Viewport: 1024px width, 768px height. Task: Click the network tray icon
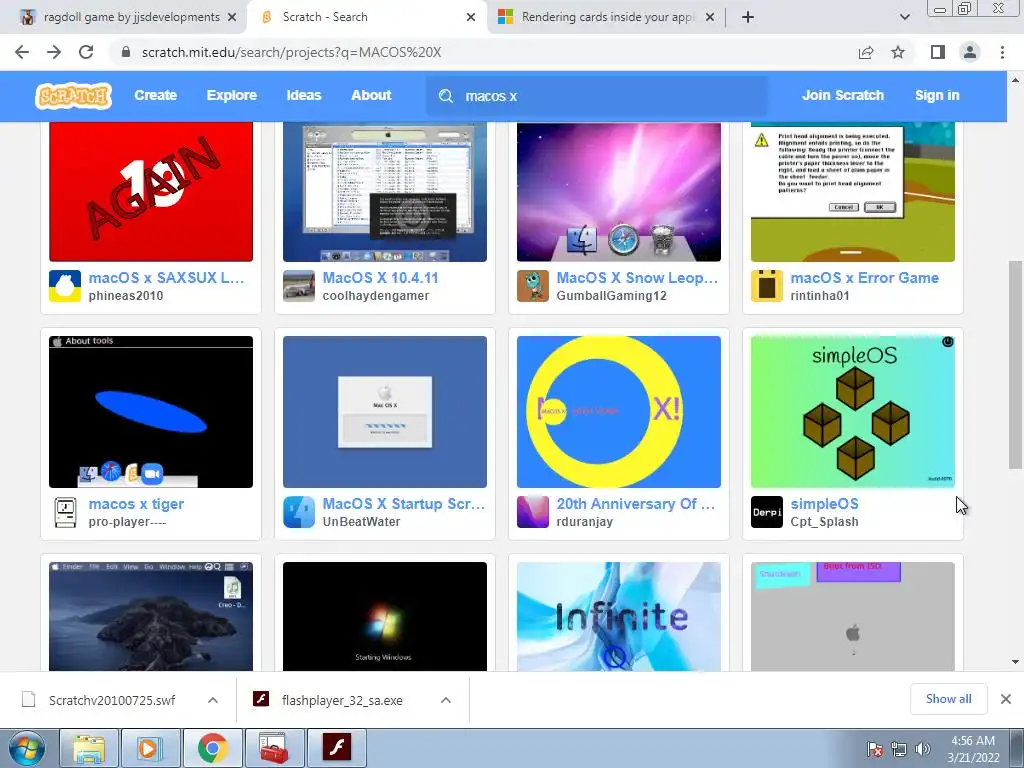point(899,749)
